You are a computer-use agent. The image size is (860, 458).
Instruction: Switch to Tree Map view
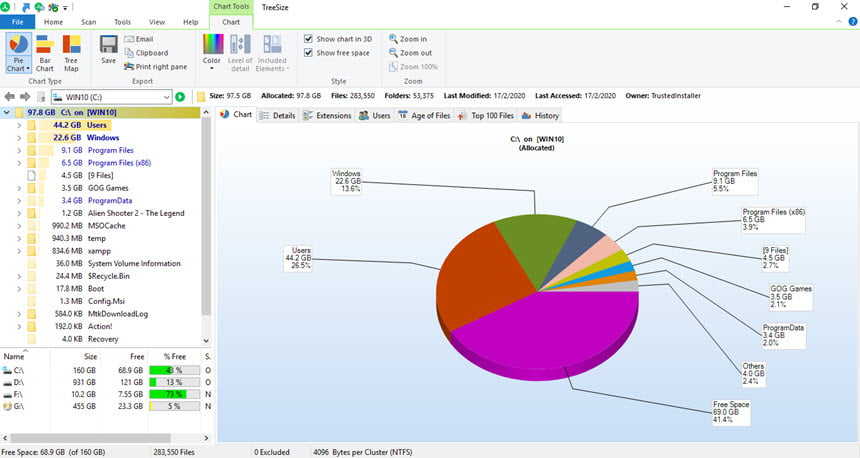[71, 53]
